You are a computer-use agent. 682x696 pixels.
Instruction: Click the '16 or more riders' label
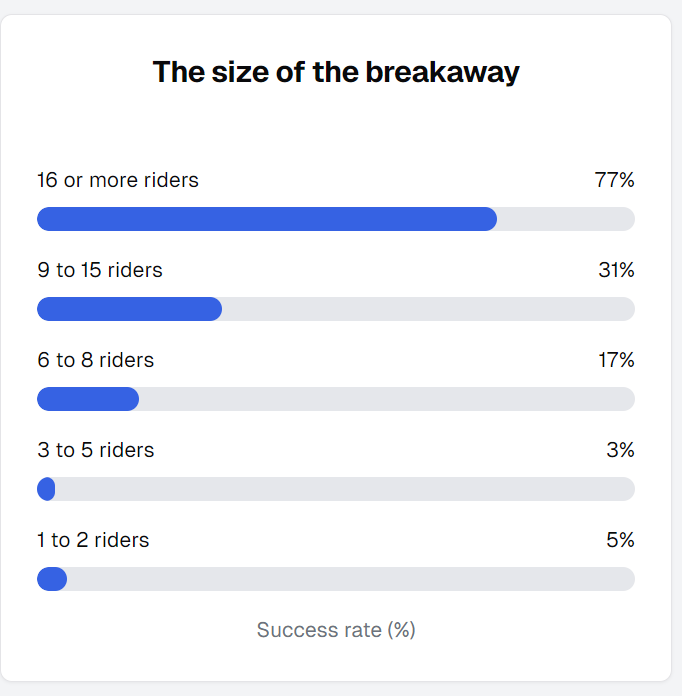118,180
